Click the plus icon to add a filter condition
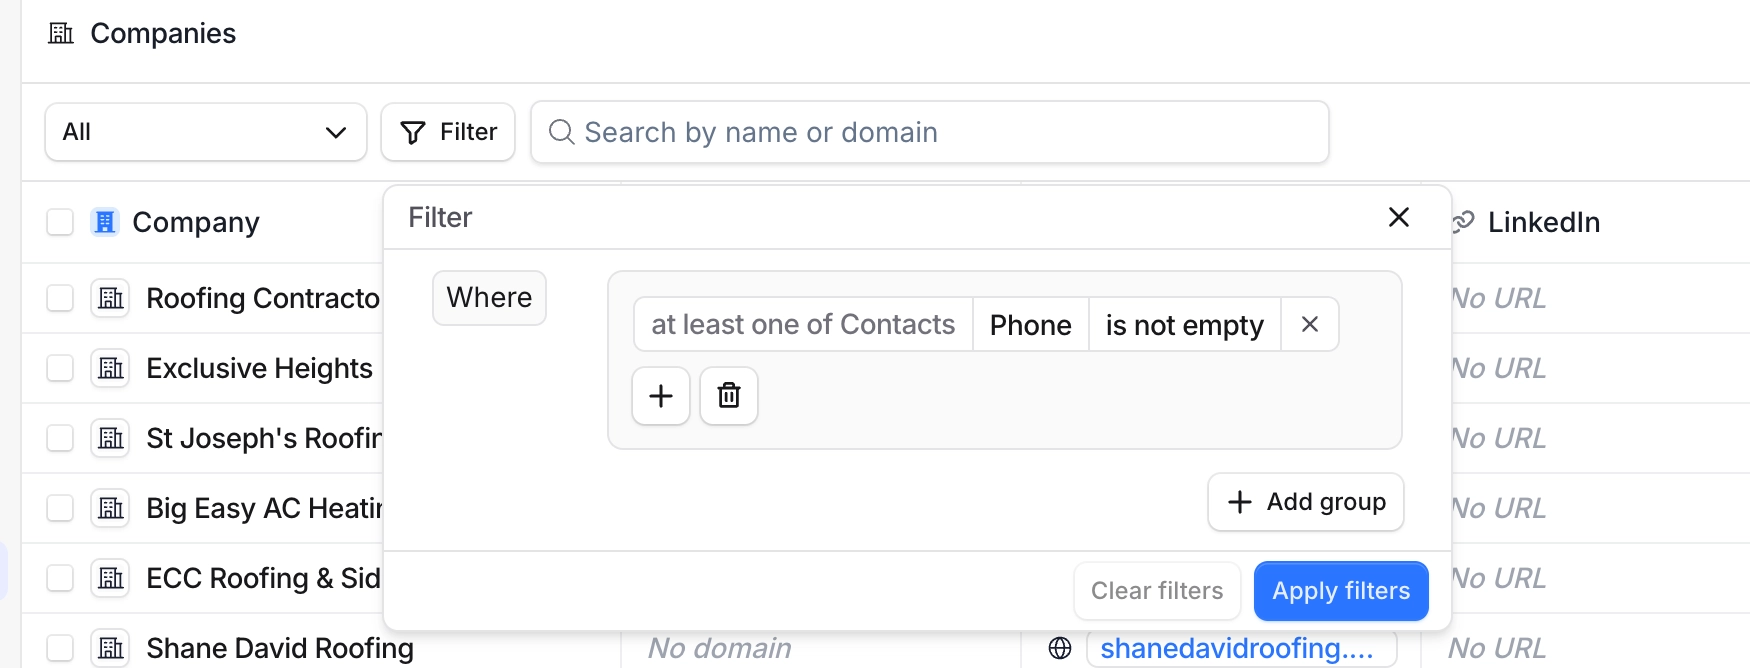The height and width of the screenshot is (668, 1750). [660, 396]
